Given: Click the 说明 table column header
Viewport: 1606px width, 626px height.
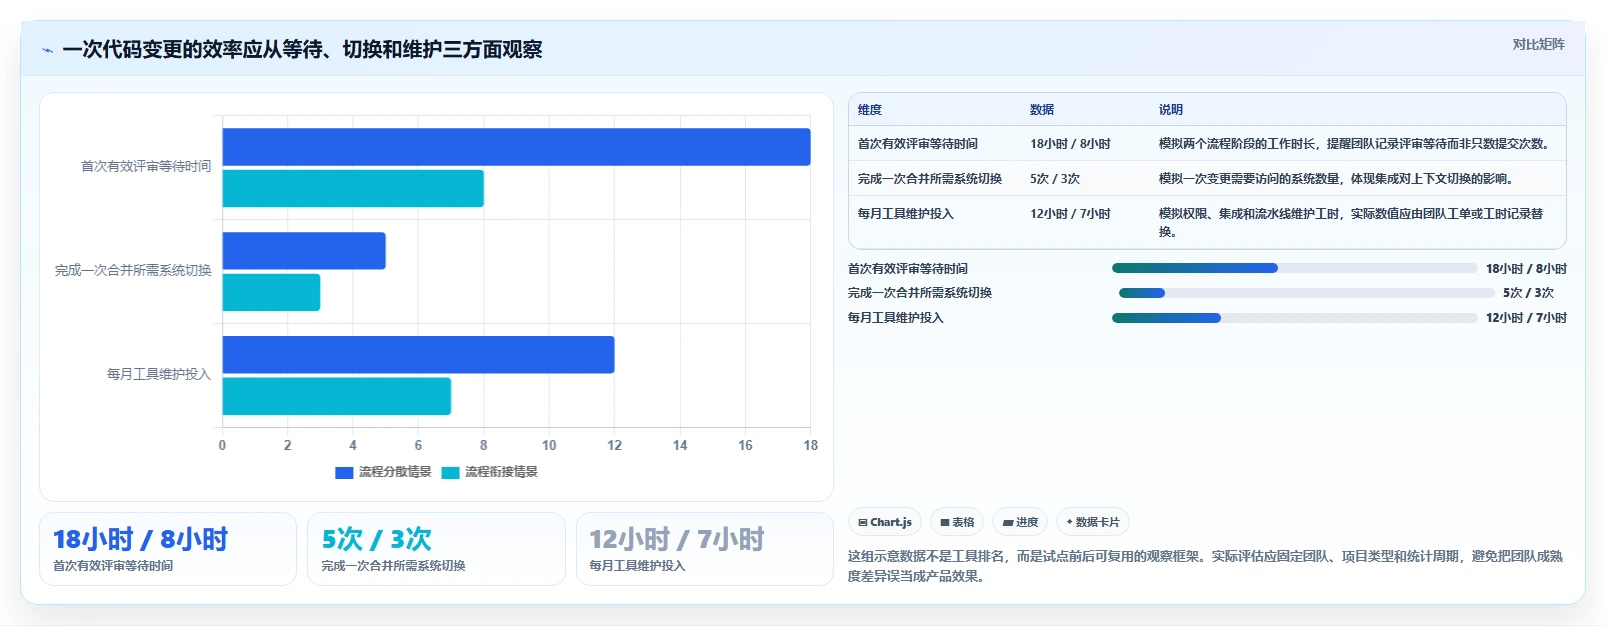Looking at the screenshot, I should [x=1171, y=110].
